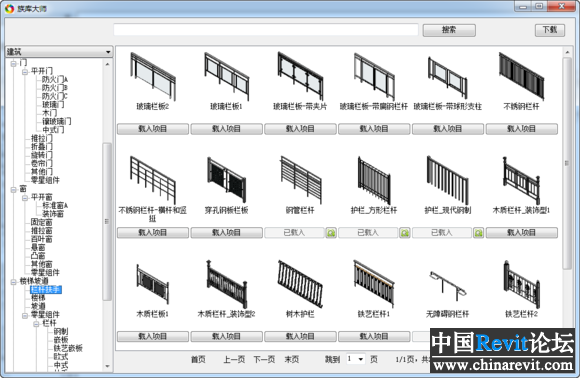Go to 末页 last page
The image size is (580, 378).
pos(291,359)
